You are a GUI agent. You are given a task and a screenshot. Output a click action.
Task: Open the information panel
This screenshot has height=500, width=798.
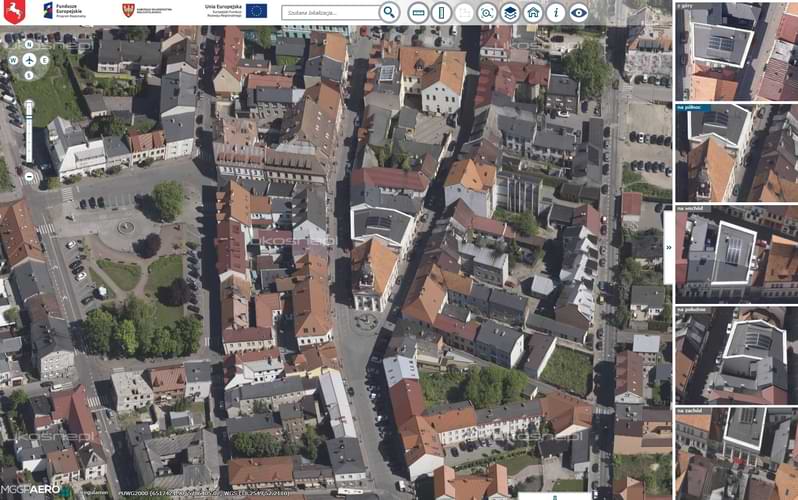pos(556,12)
